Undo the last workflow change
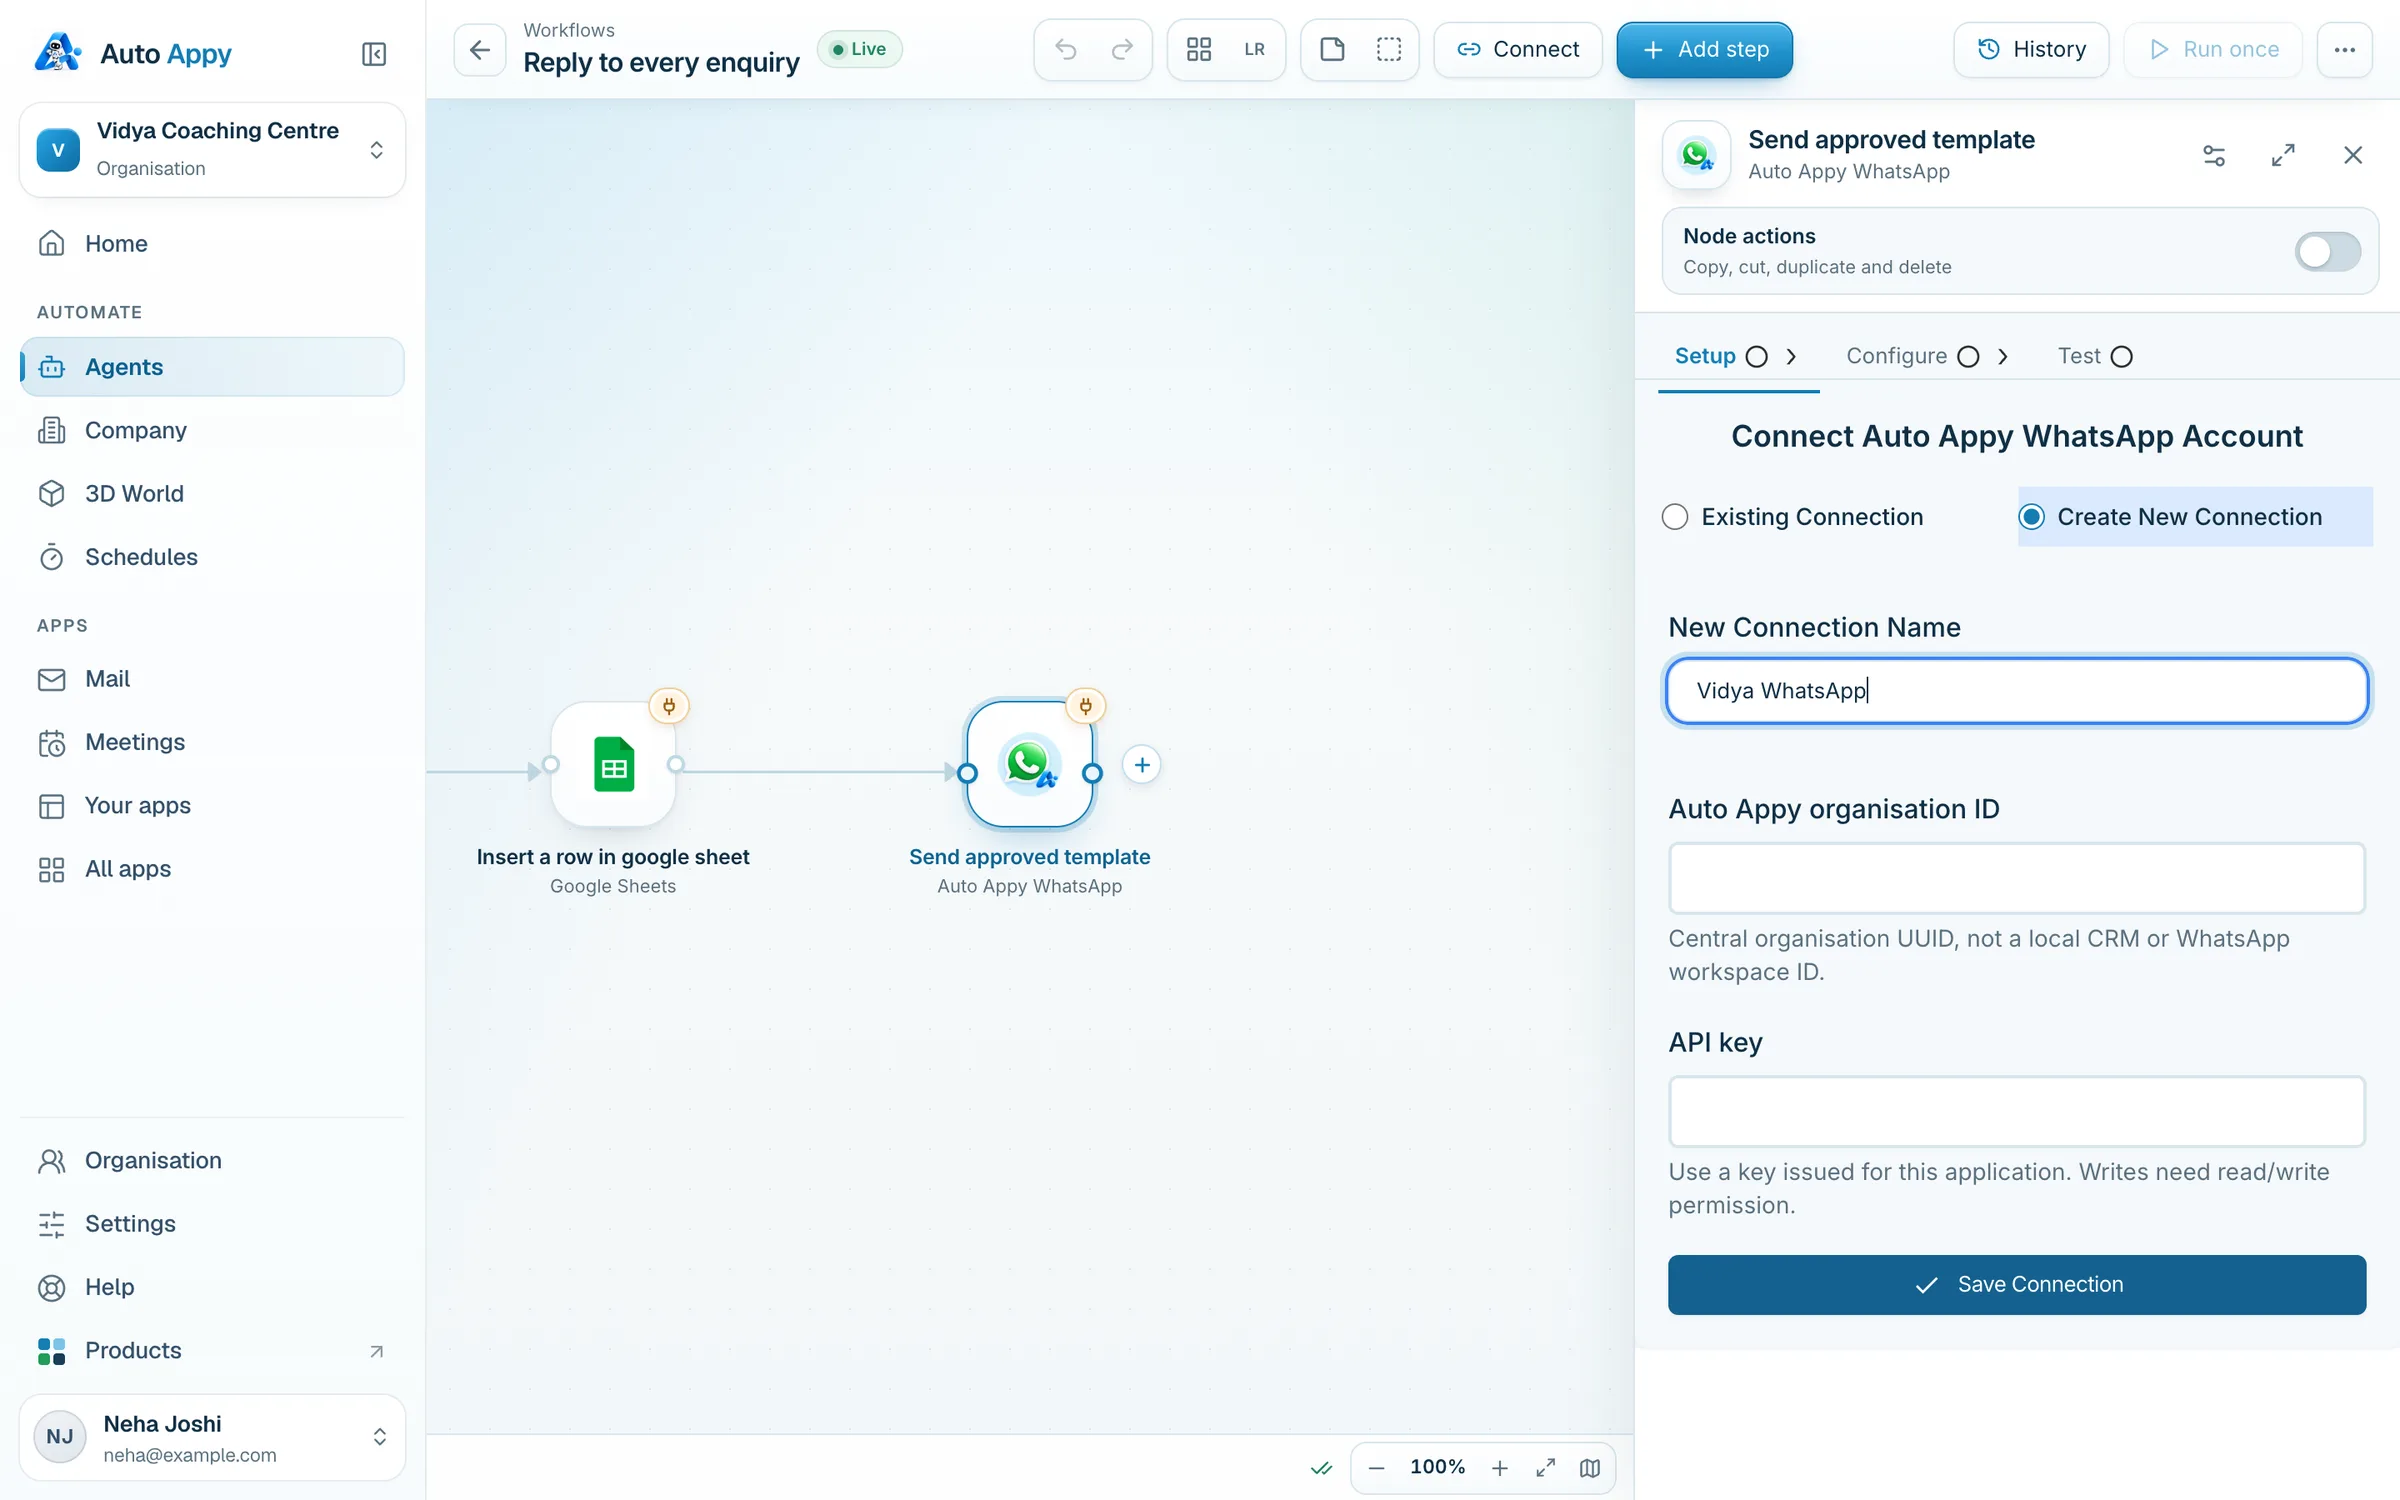The image size is (2400, 1500). (1066, 49)
